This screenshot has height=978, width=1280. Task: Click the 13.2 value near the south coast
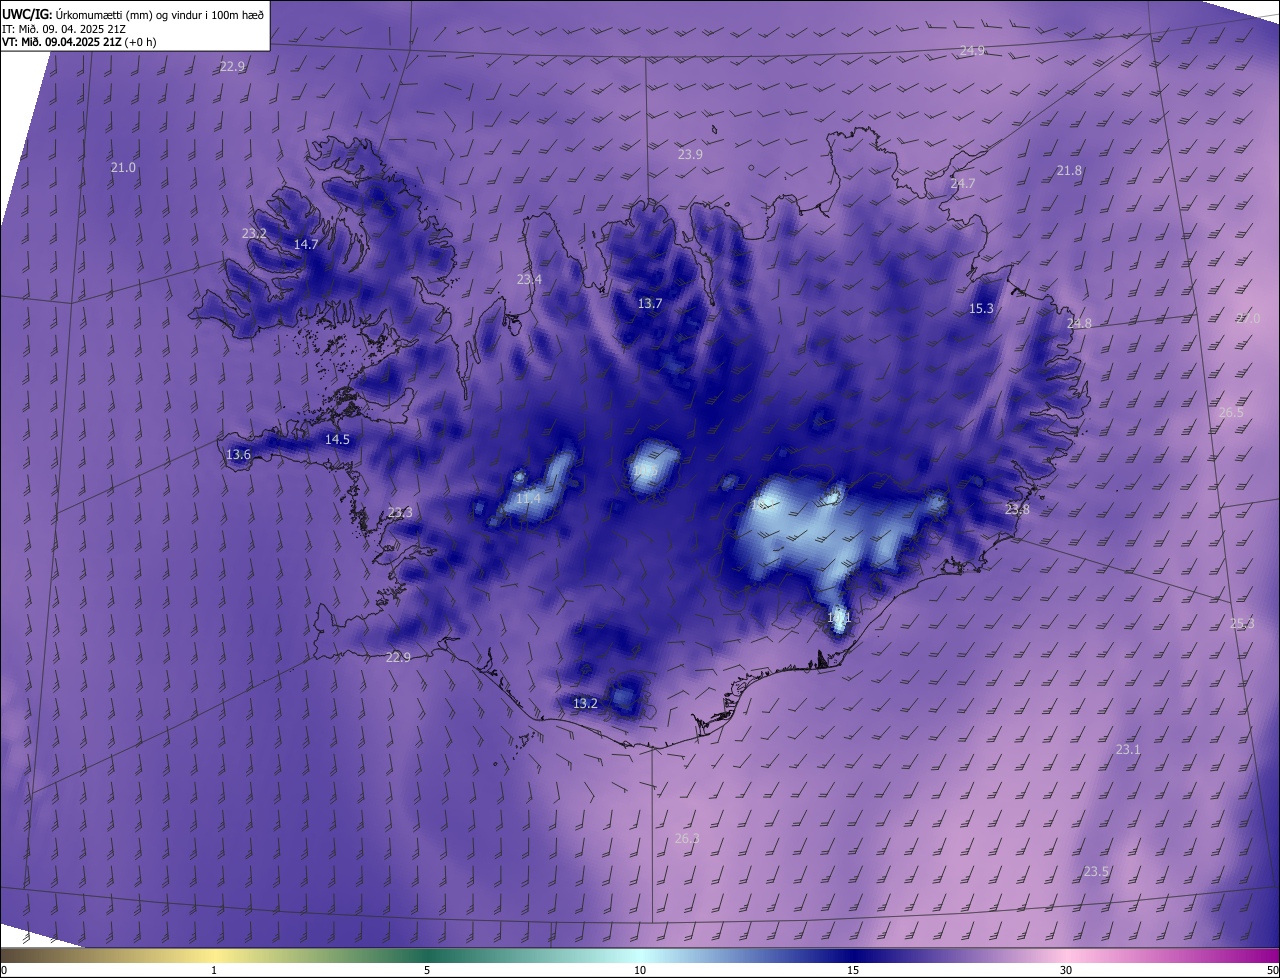point(585,704)
